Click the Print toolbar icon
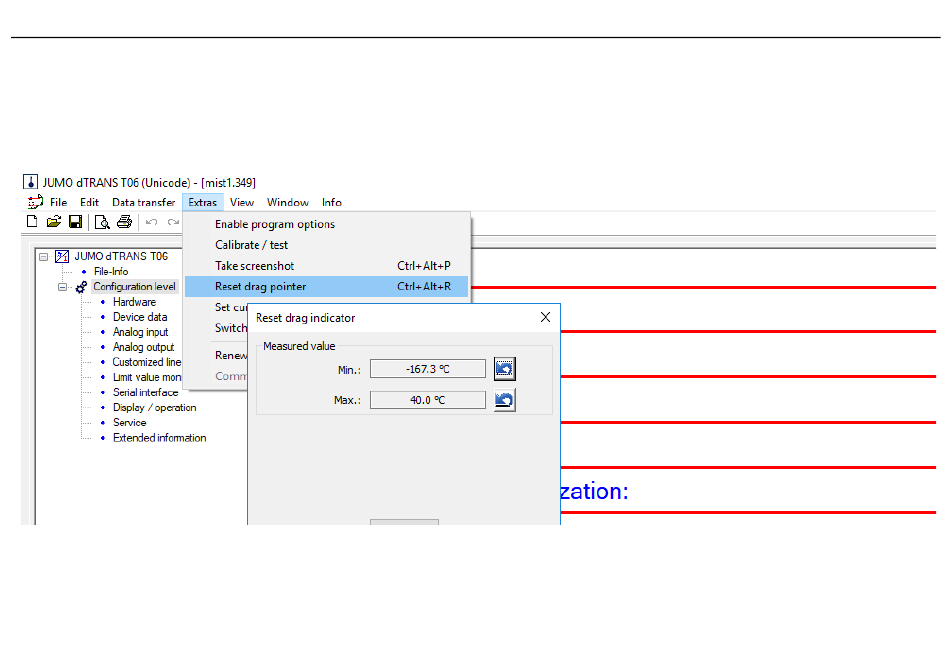 [x=124, y=222]
